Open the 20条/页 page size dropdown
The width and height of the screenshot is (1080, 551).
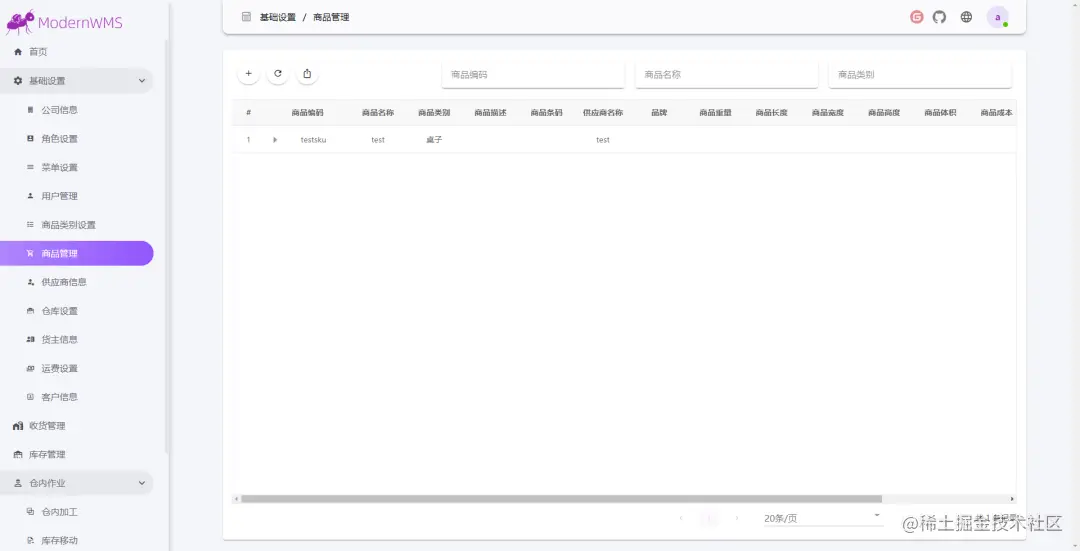[823, 518]
